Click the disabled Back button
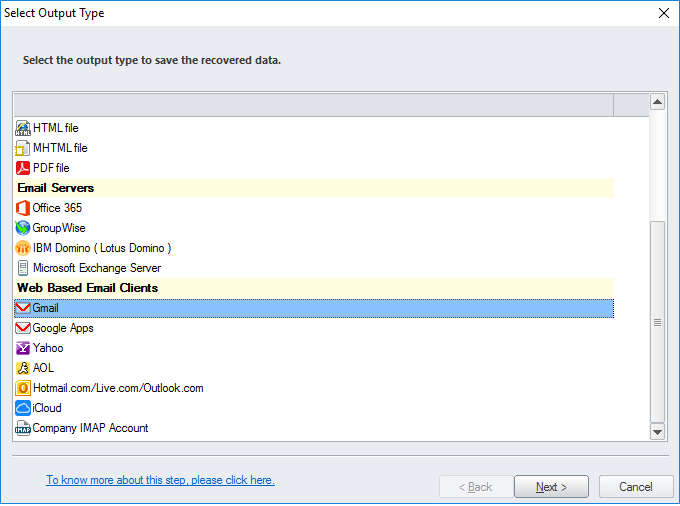 476,487
